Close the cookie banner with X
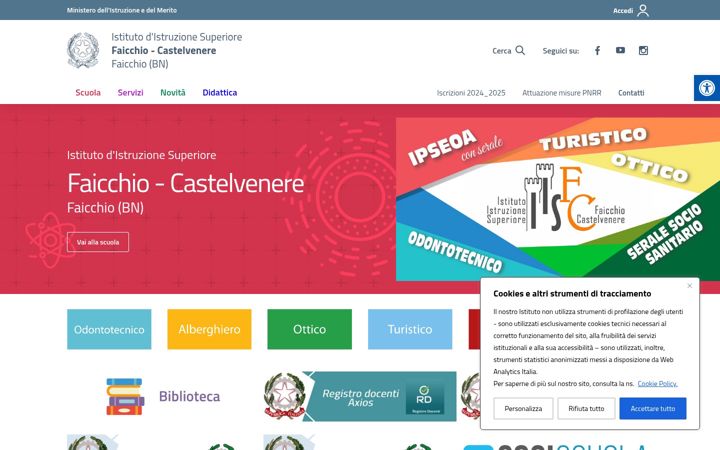720x450 pixels. pos(689,286)
